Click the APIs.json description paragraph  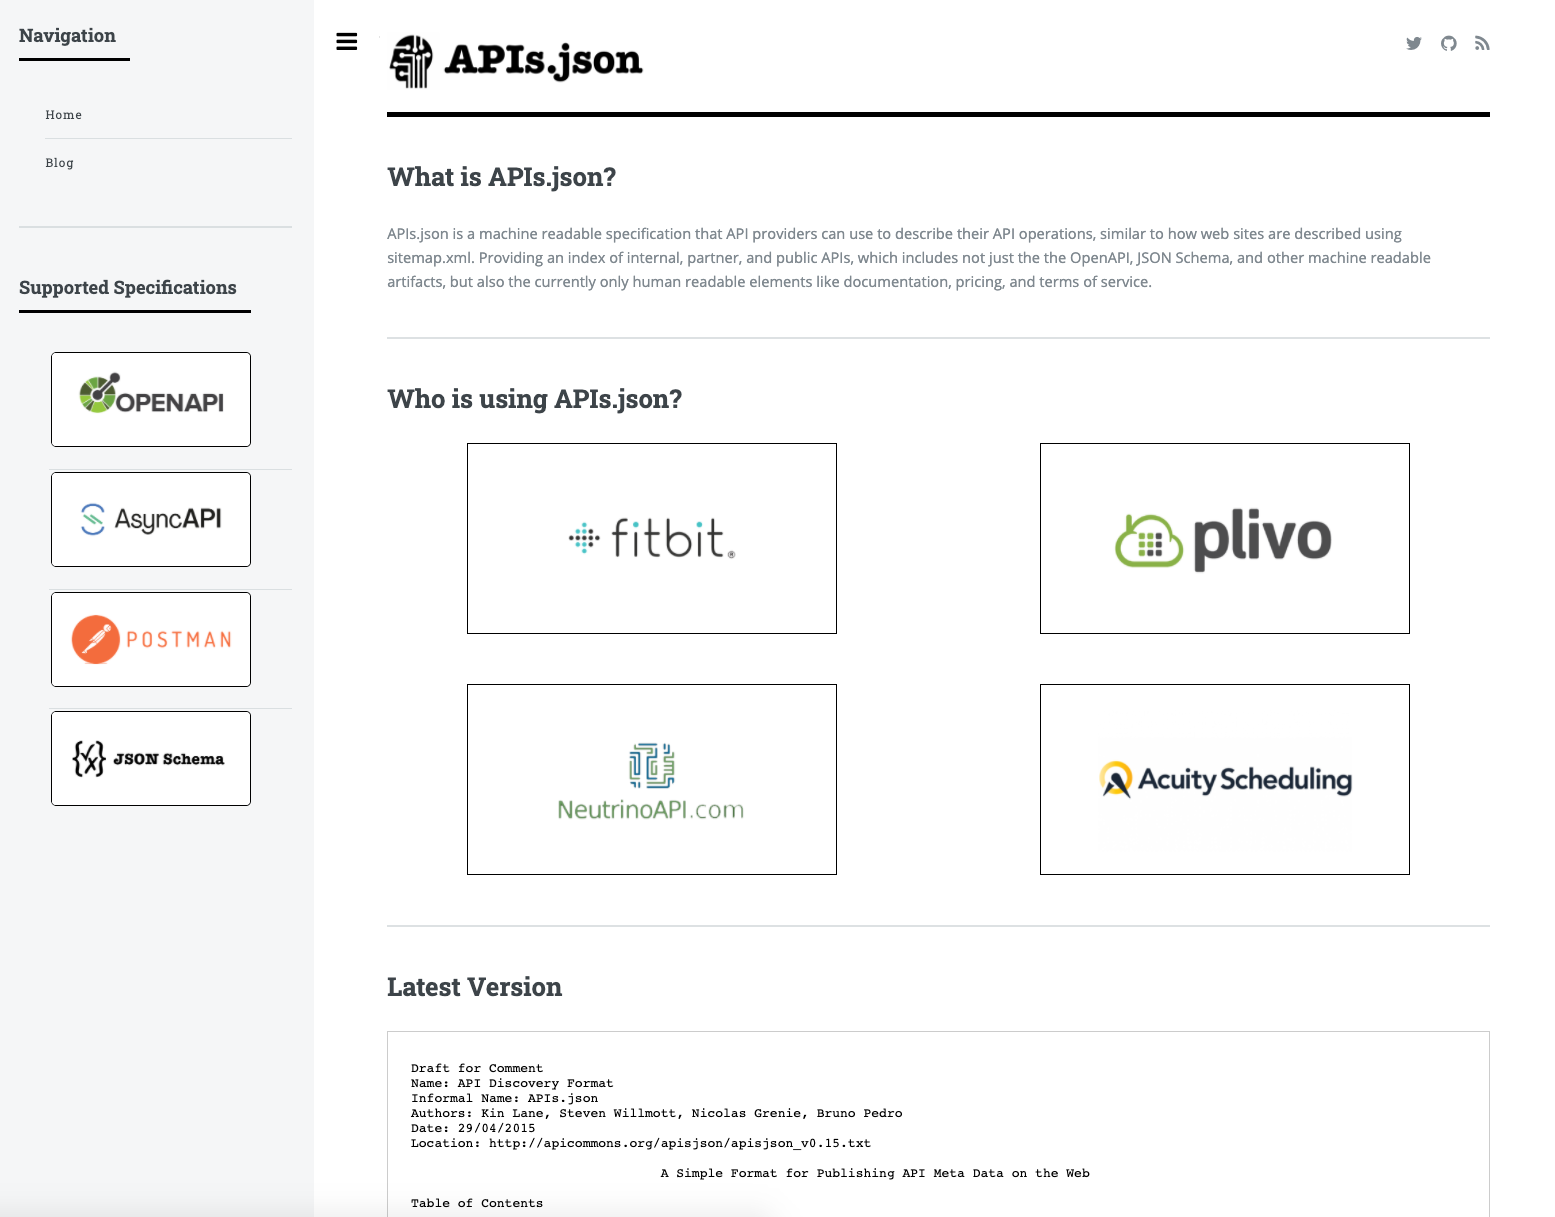click(909, 258)
